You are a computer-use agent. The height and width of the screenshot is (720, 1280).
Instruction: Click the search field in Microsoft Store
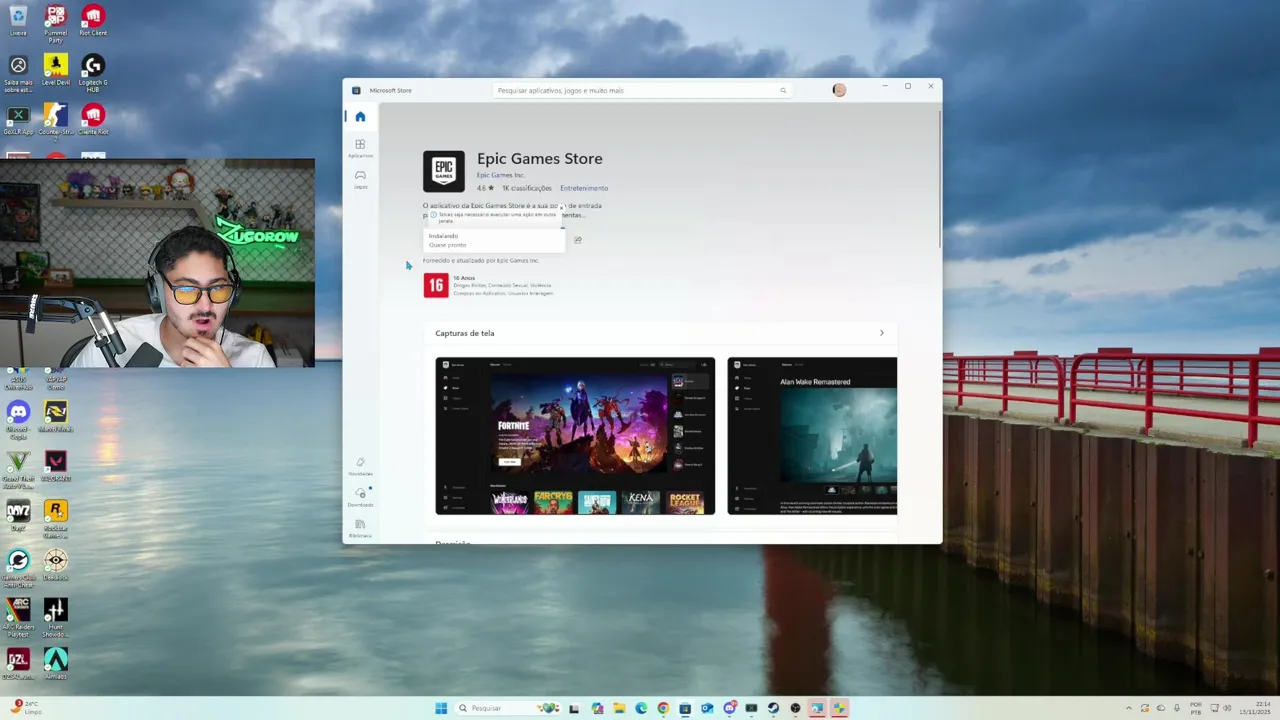pyautogui.click(x=642, y=90)
